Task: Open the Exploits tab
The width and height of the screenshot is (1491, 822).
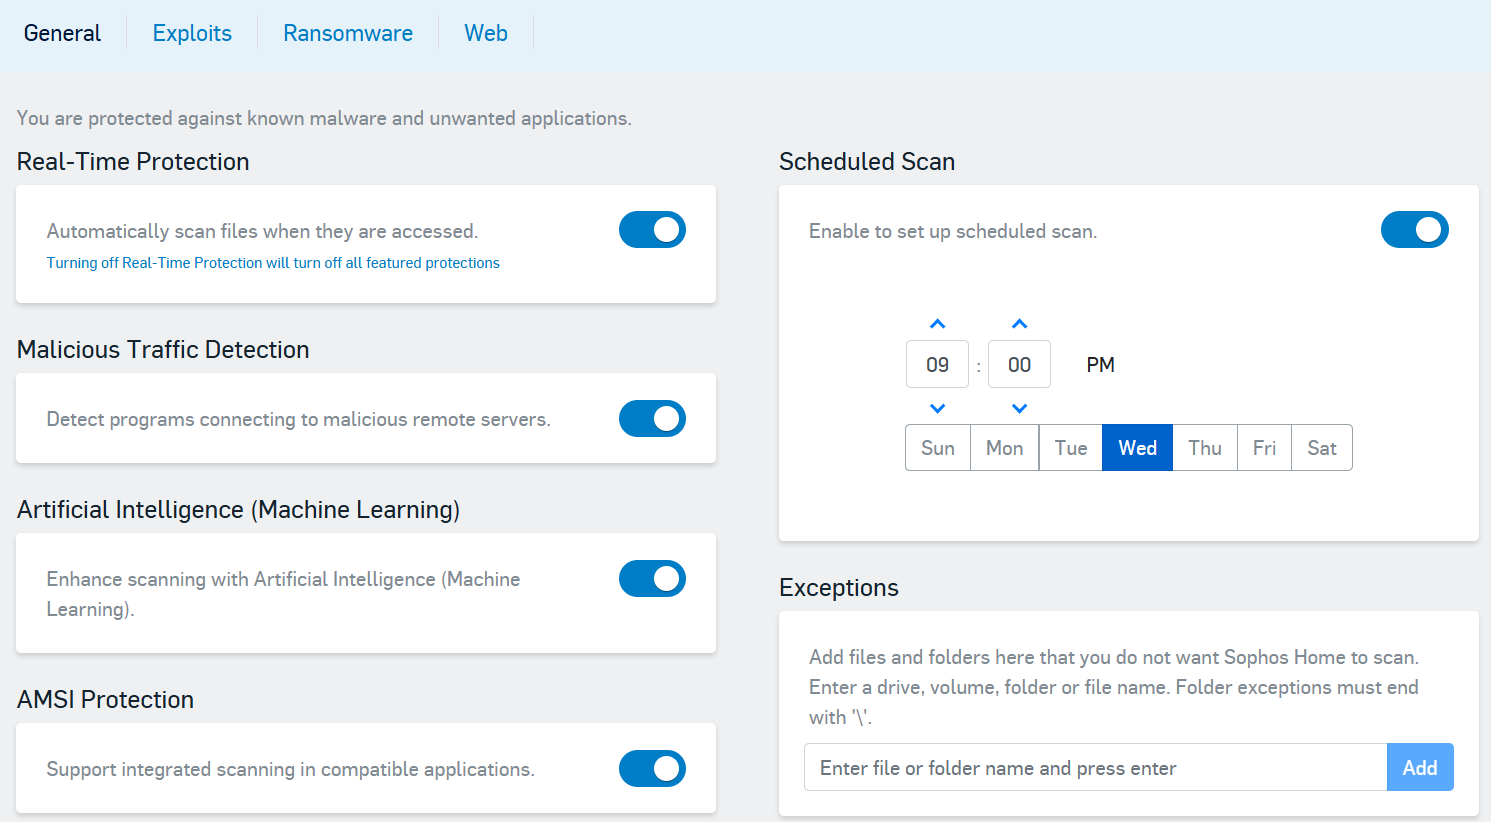Action: click(192, 33)
